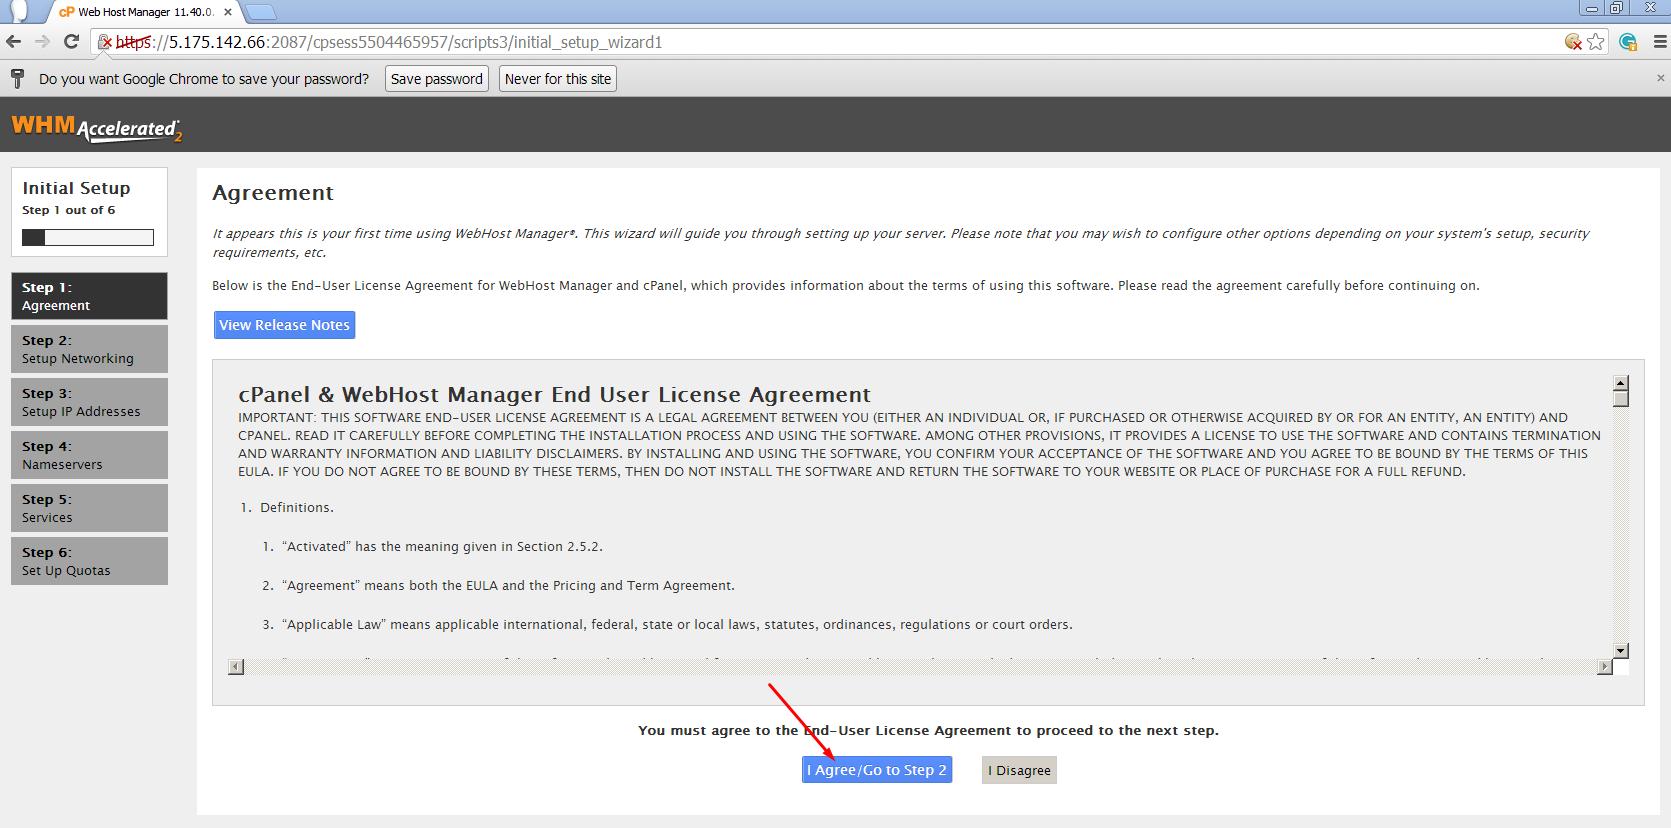The image size is (1671, 828).
Task: Select Step 3: Setup IP Addresses
Action: (89, 402)
